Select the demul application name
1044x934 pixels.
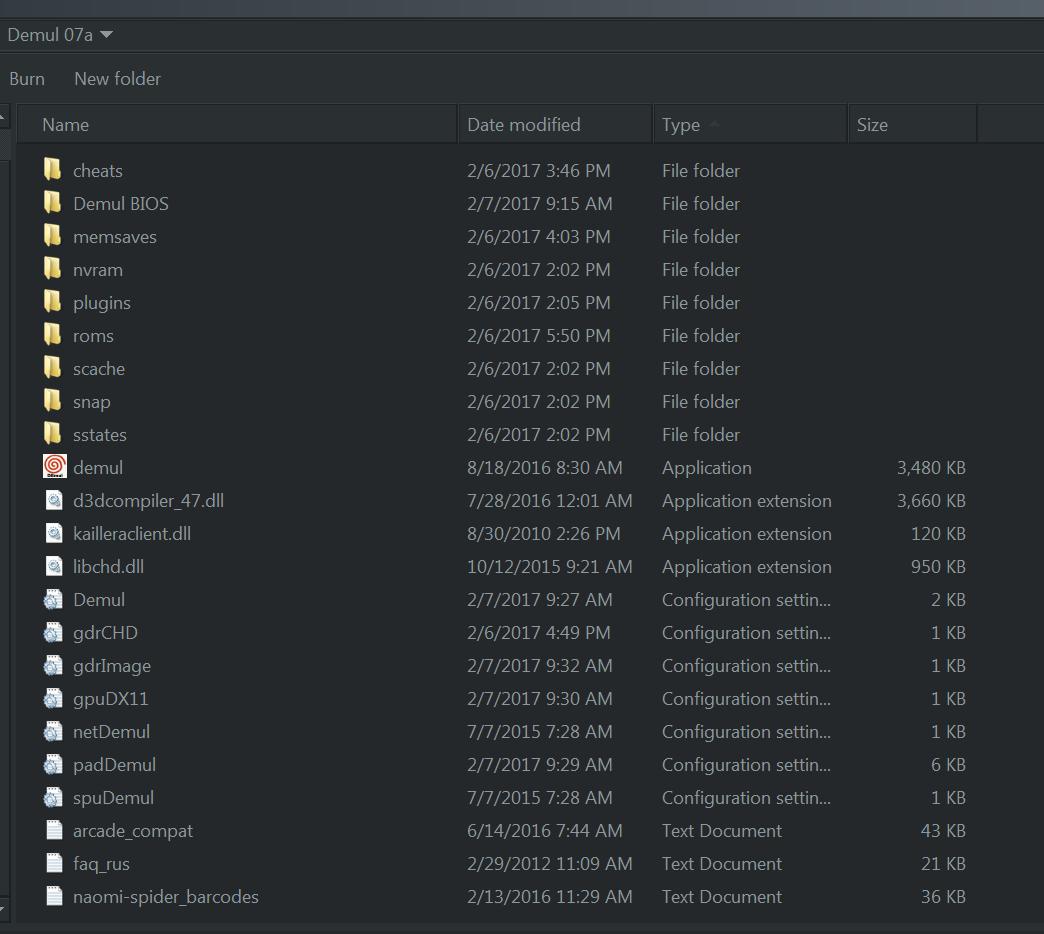[98, 467]
